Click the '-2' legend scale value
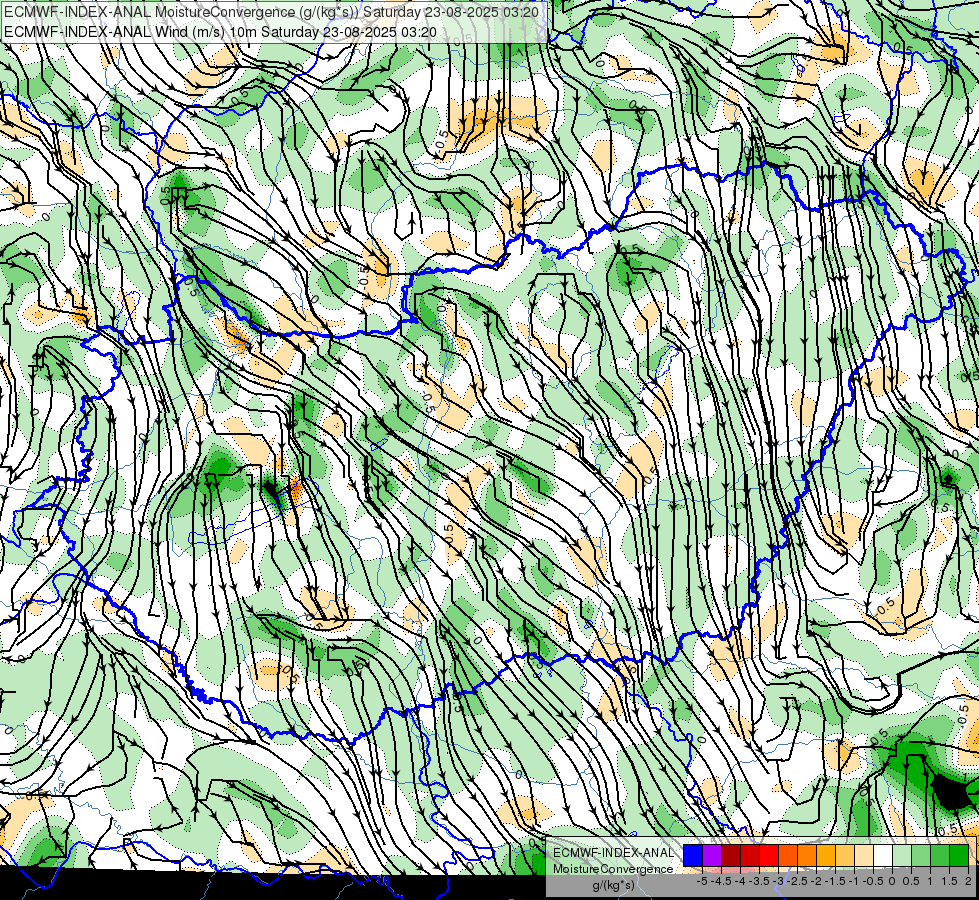 817,881
